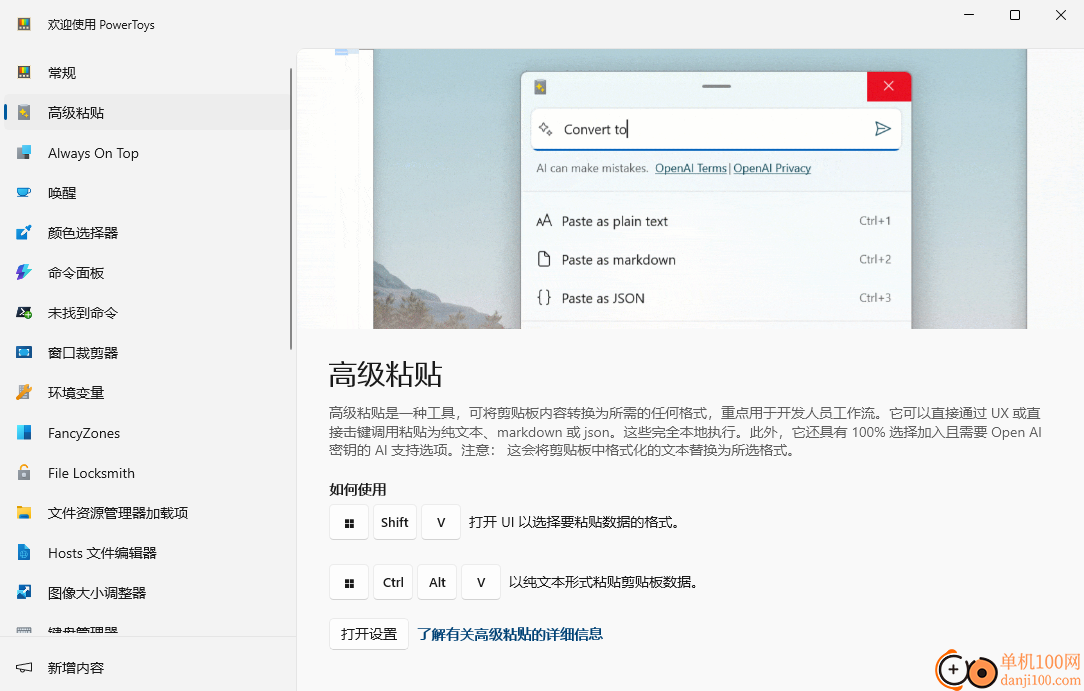Click the V key after Alt
The image size is (1084, 691).
[481, 583]
